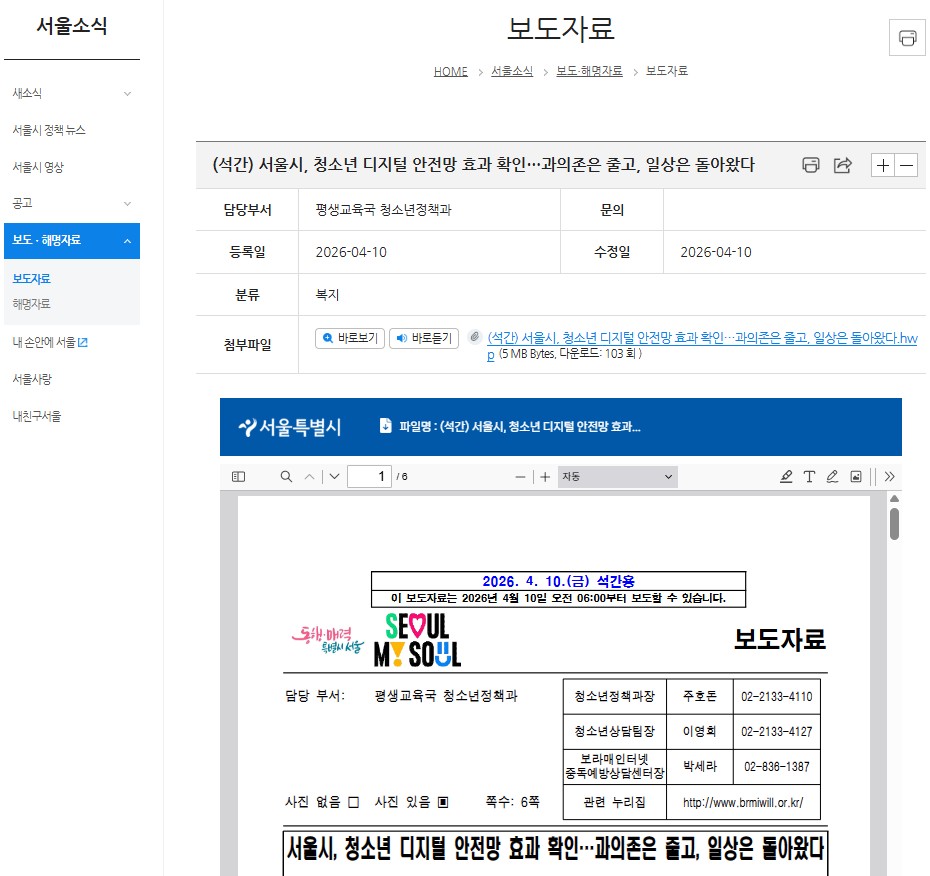The height and width of the screenshot is (876, 930).
Task: Click the 바로보기 preview button
Action: click(x=349, y=338)
